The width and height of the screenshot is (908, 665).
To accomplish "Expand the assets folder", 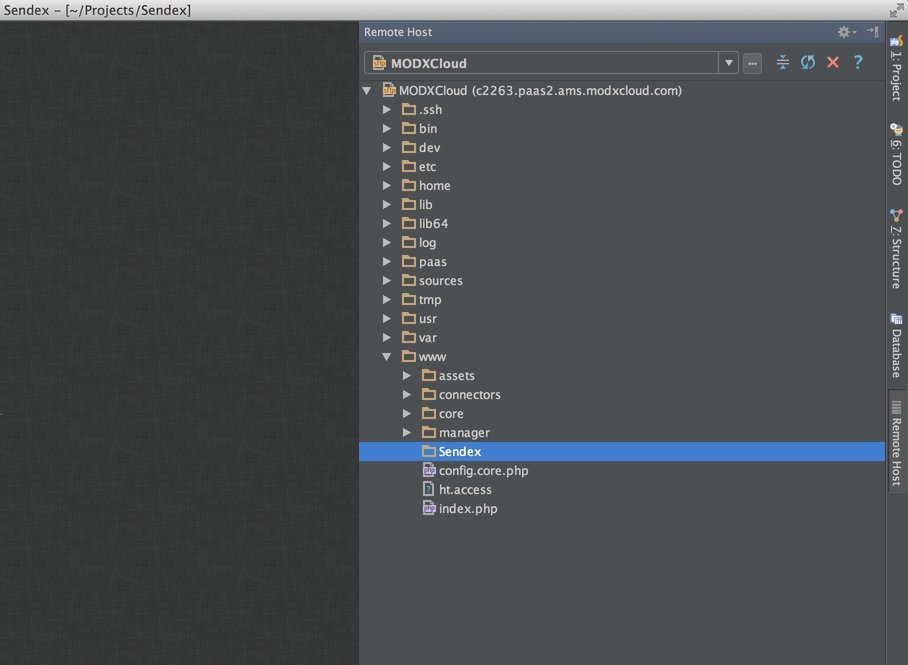I will [x=407, y=376].
